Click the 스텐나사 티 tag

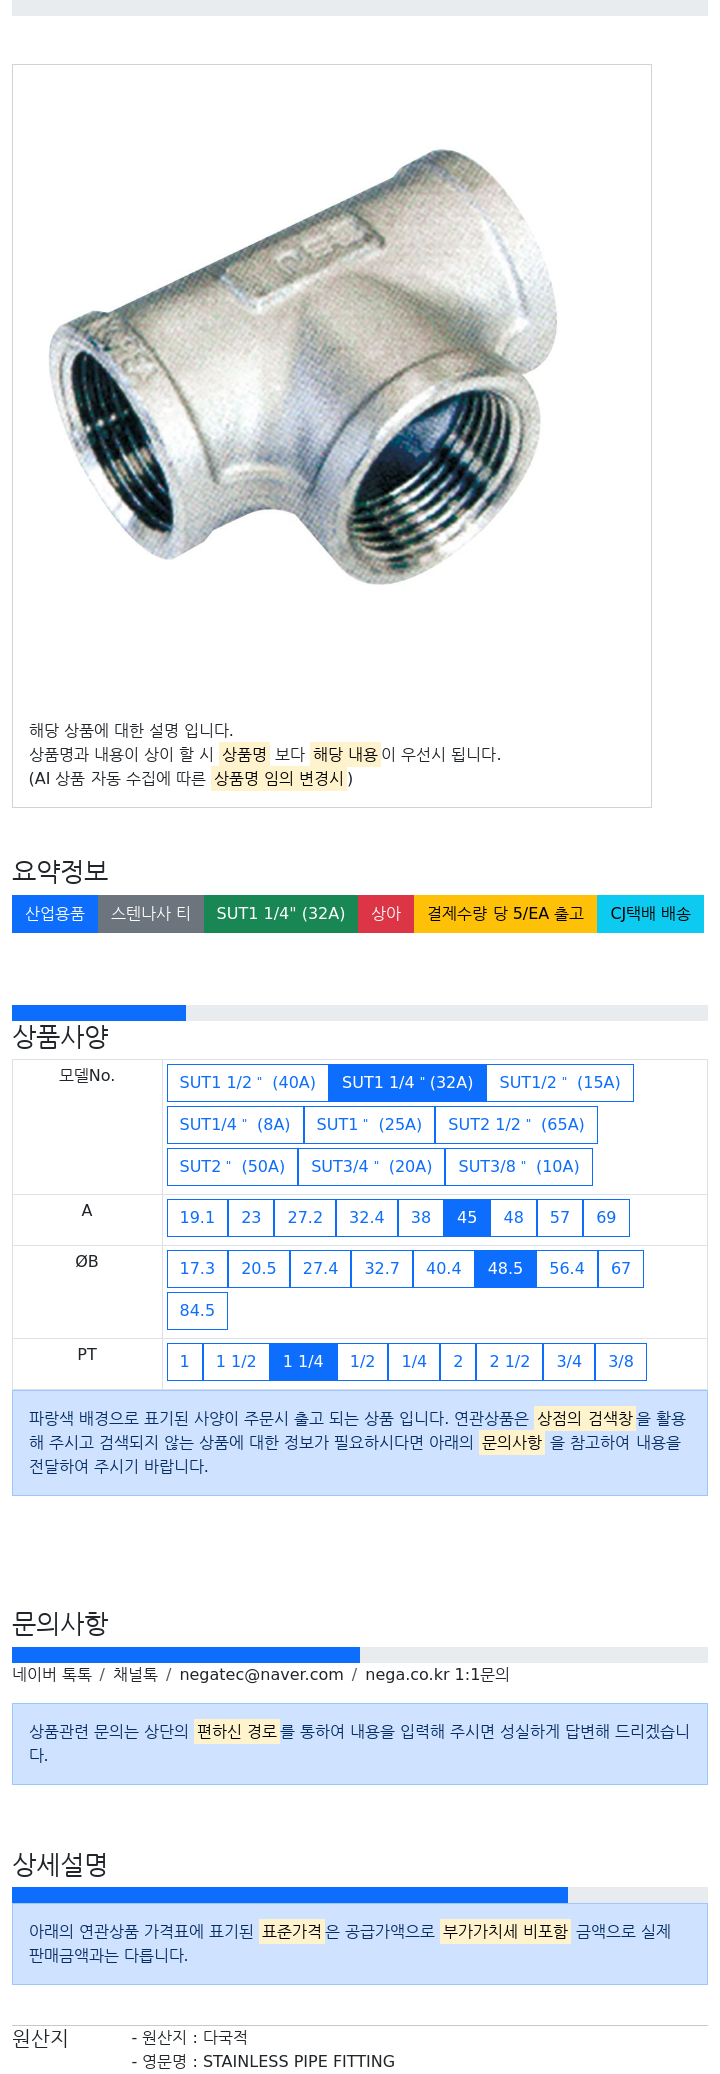point(151,913)
